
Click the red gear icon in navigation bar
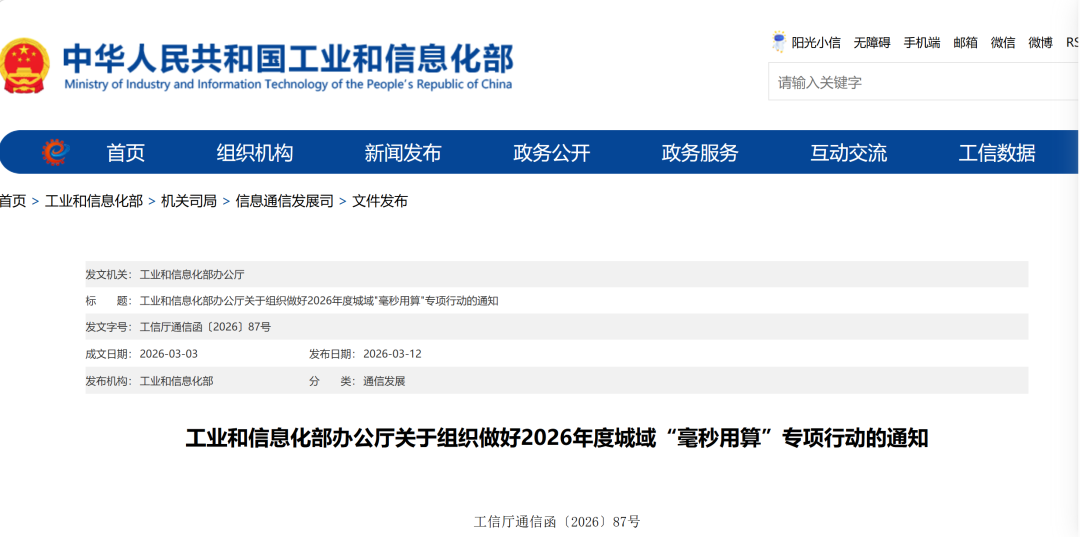54,152
